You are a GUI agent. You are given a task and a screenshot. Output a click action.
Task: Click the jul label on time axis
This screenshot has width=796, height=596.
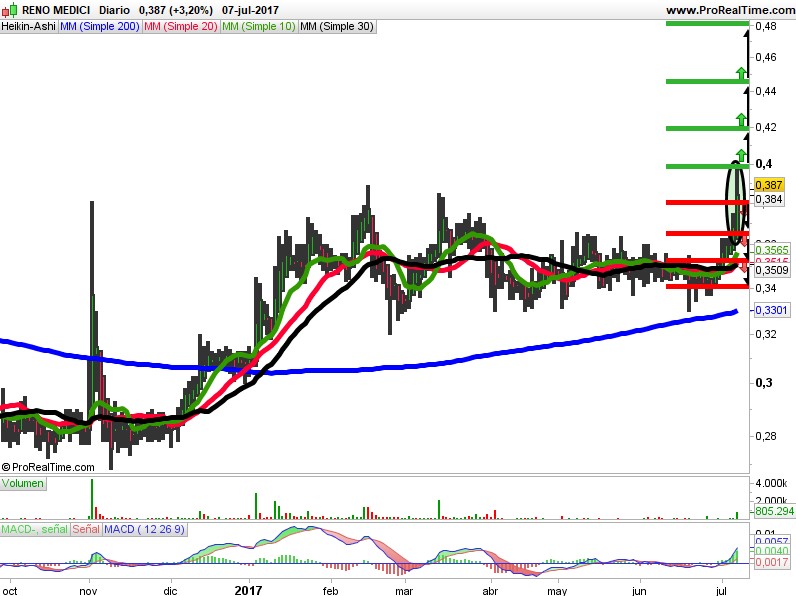(x=721, y=591)
